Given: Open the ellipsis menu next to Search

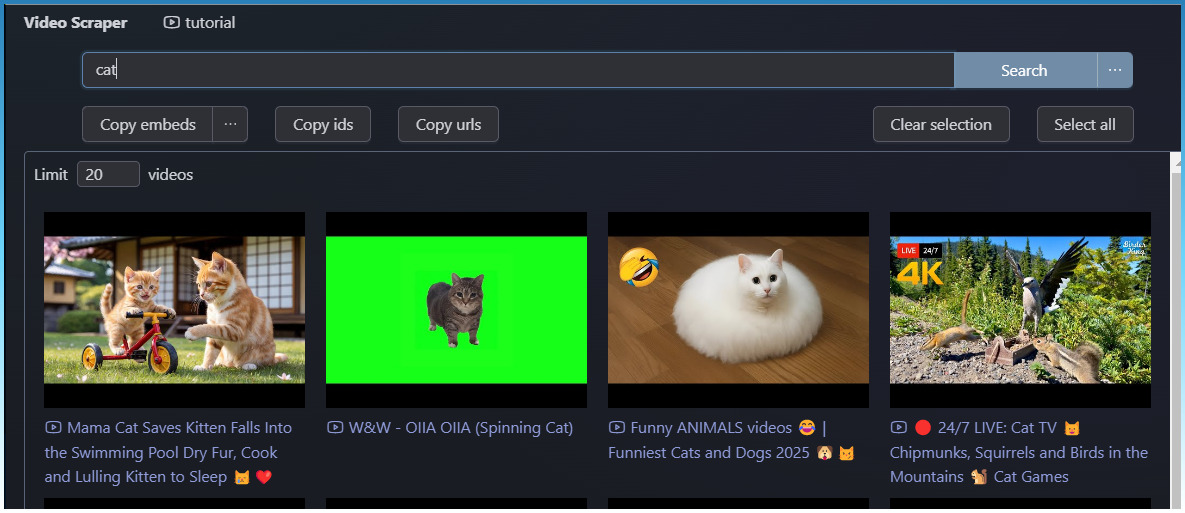Looking at the screenshot, I should coord(1114,70).
